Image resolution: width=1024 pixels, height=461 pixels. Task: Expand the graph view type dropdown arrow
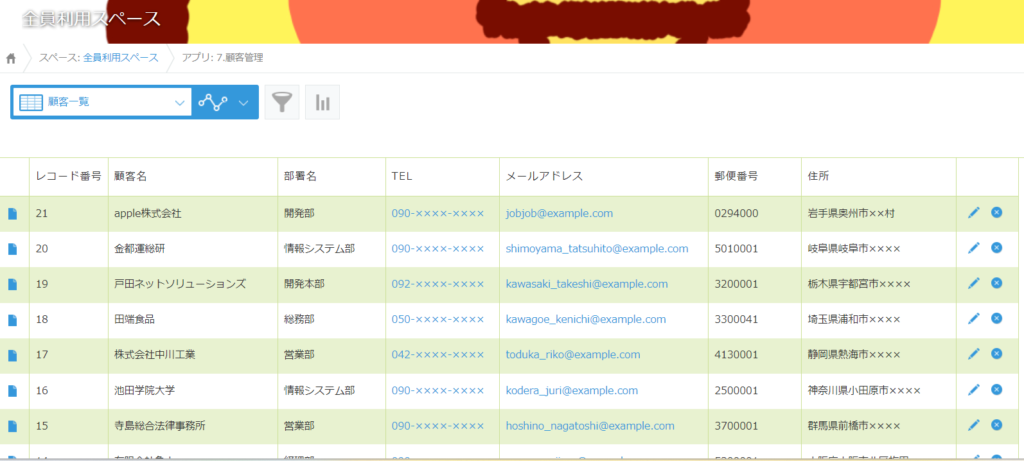click(244, 102)
